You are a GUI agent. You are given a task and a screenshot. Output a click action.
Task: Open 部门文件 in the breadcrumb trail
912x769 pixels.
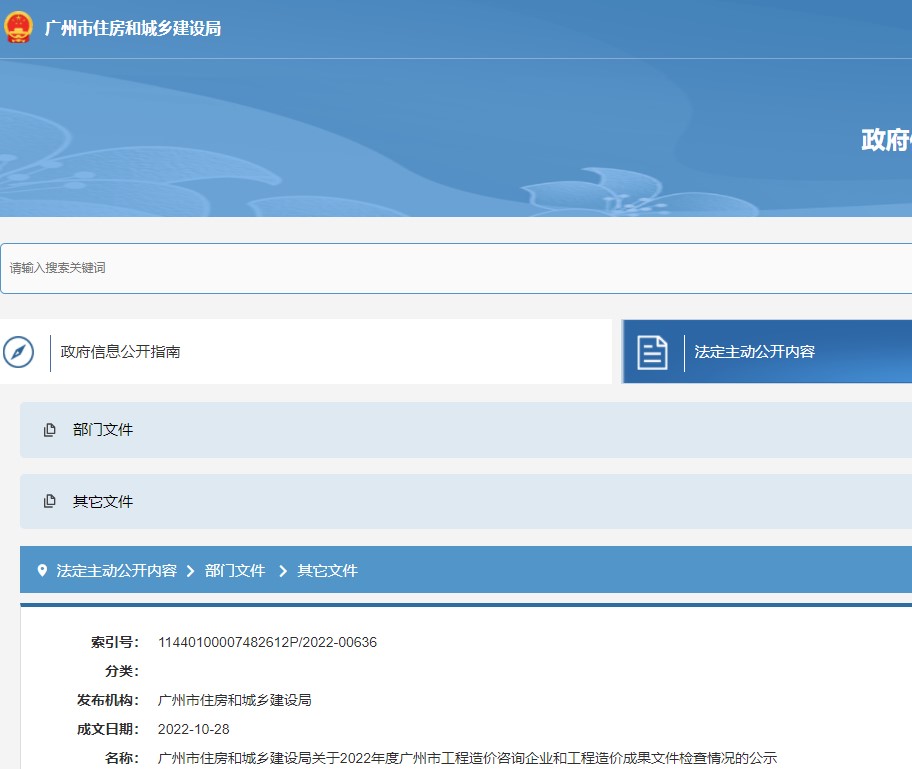pos(235,571)
